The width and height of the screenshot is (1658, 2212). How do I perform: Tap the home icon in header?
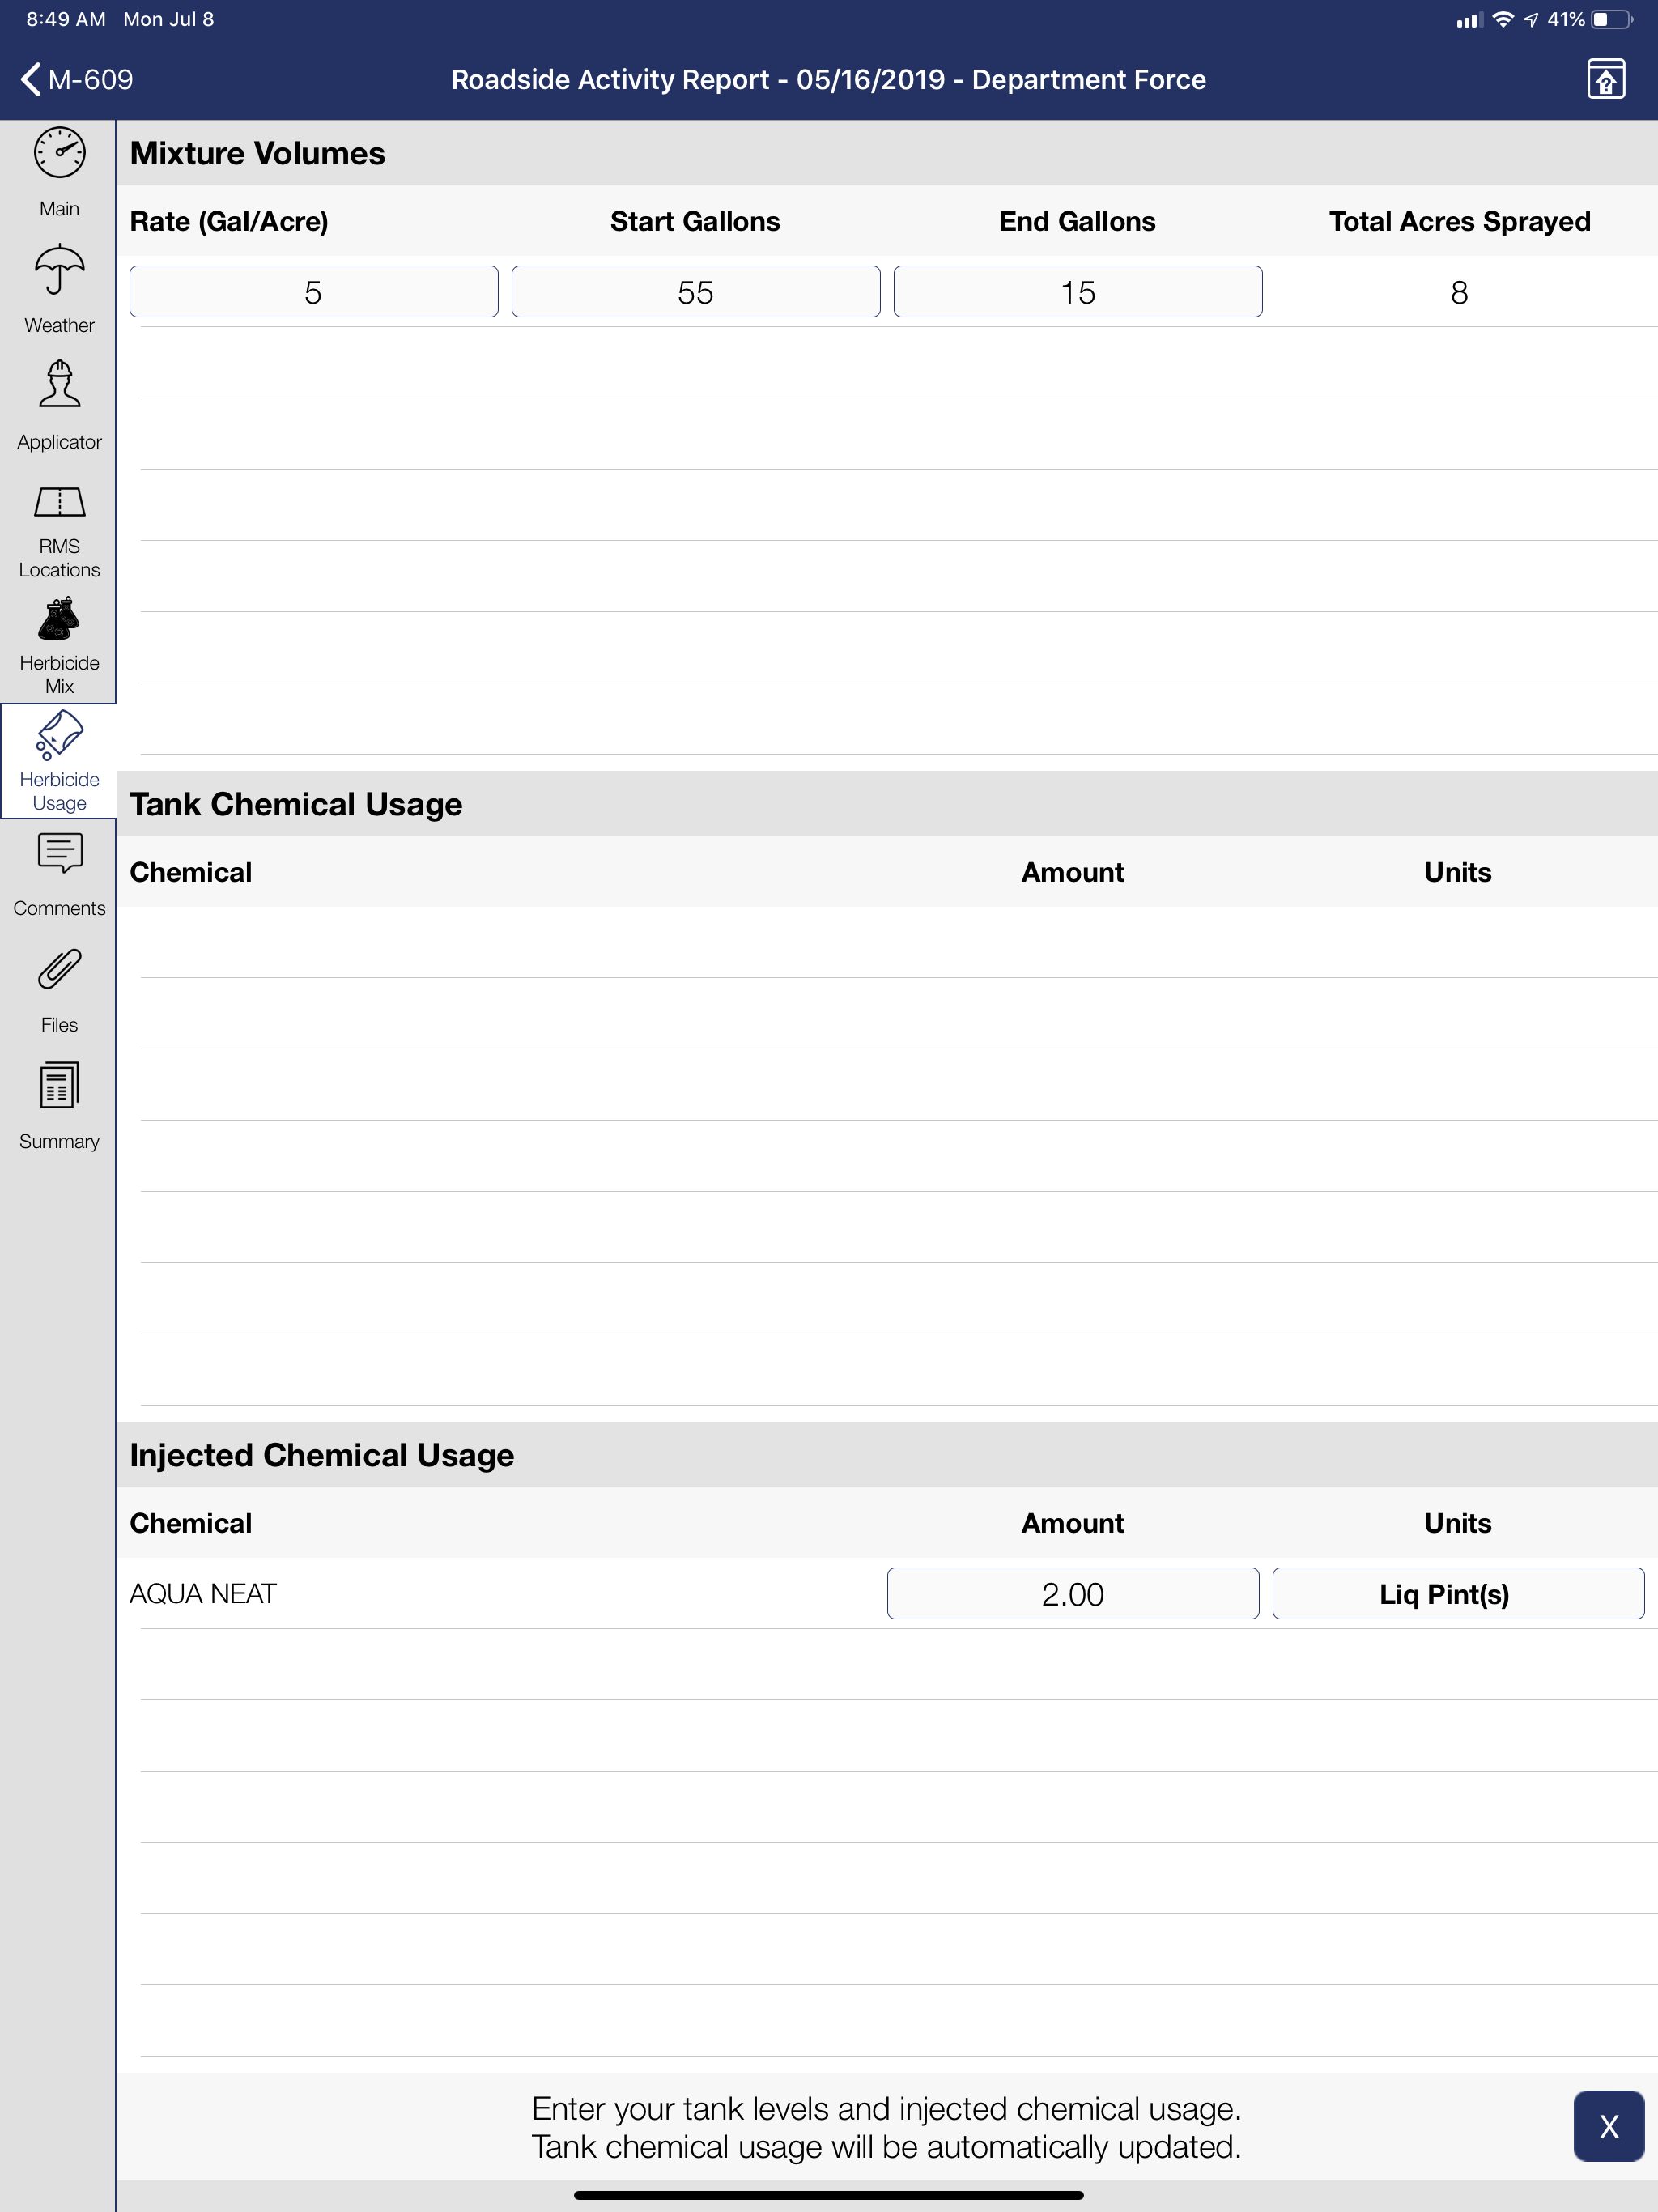(x=1605, y=79)
